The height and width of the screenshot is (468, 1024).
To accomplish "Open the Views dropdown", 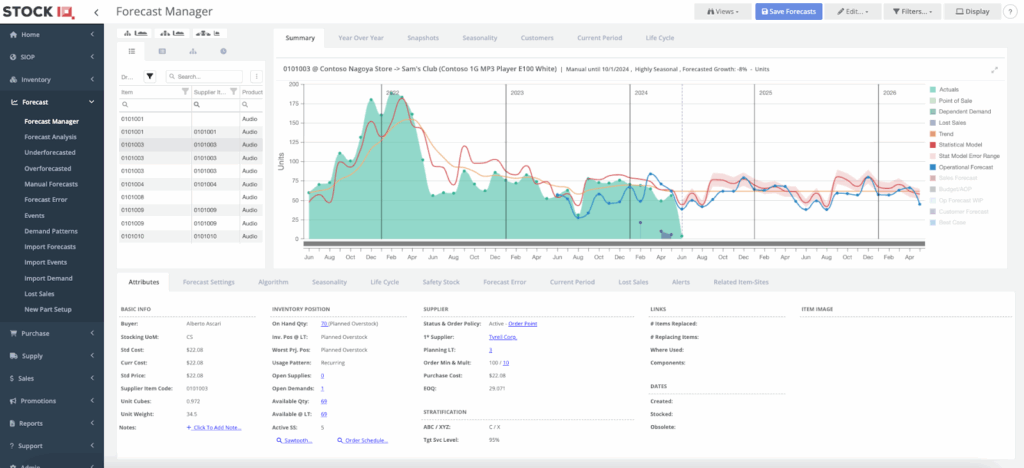I will tap(723, 12).
